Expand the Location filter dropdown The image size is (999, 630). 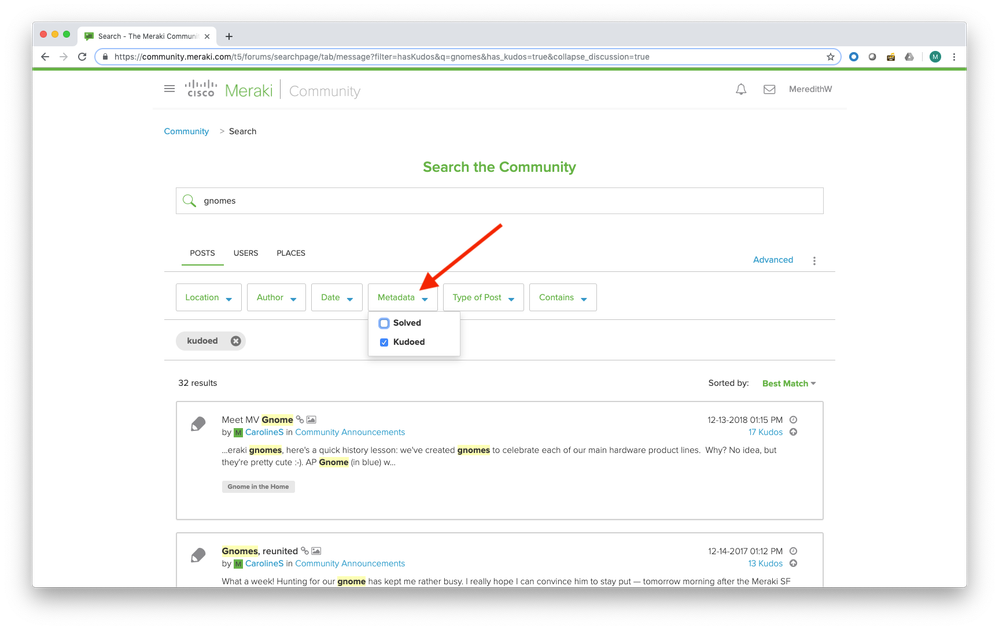pos(209,298)
